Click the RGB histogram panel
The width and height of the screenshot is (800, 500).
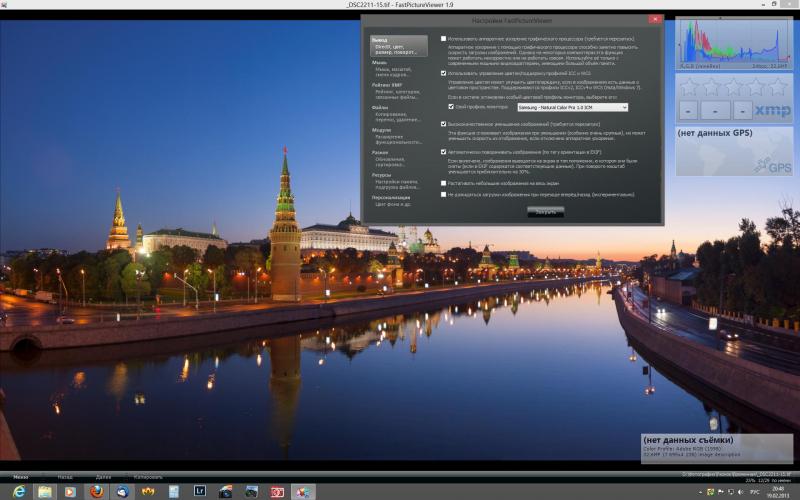734,43
